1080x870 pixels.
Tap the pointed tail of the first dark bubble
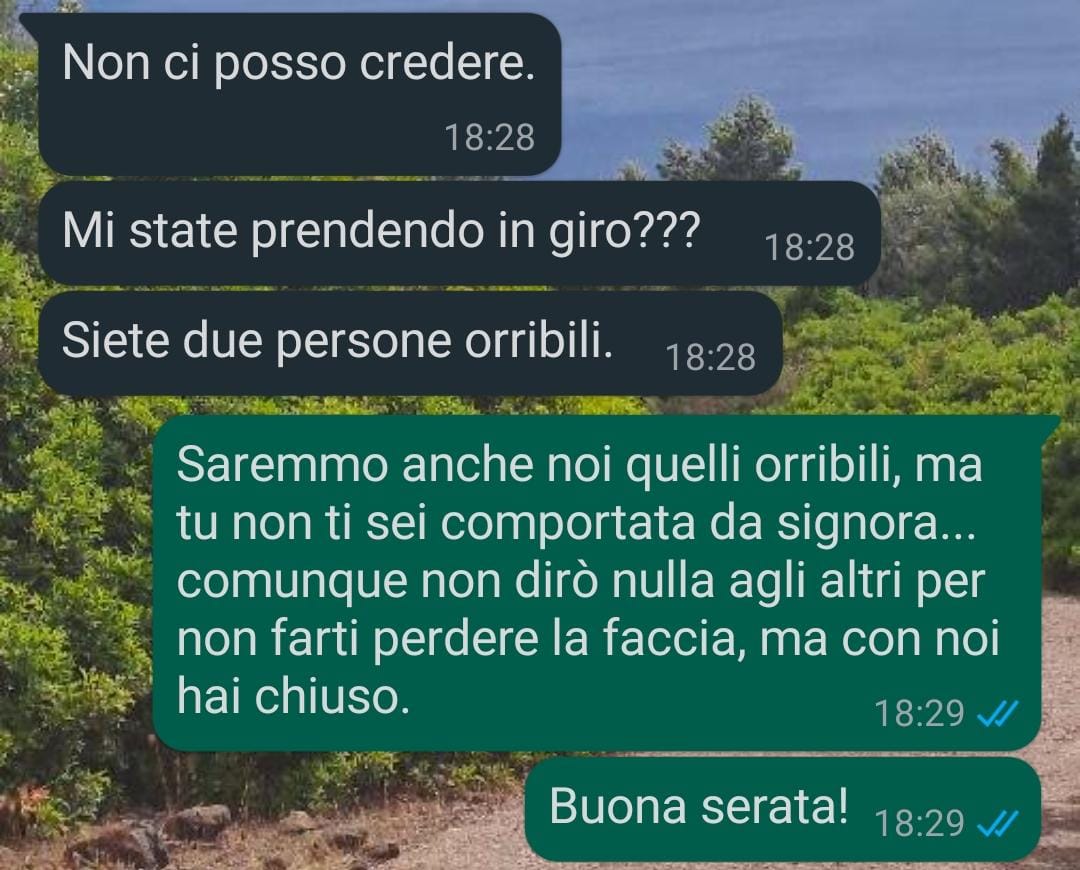click(x=32, y=23)
